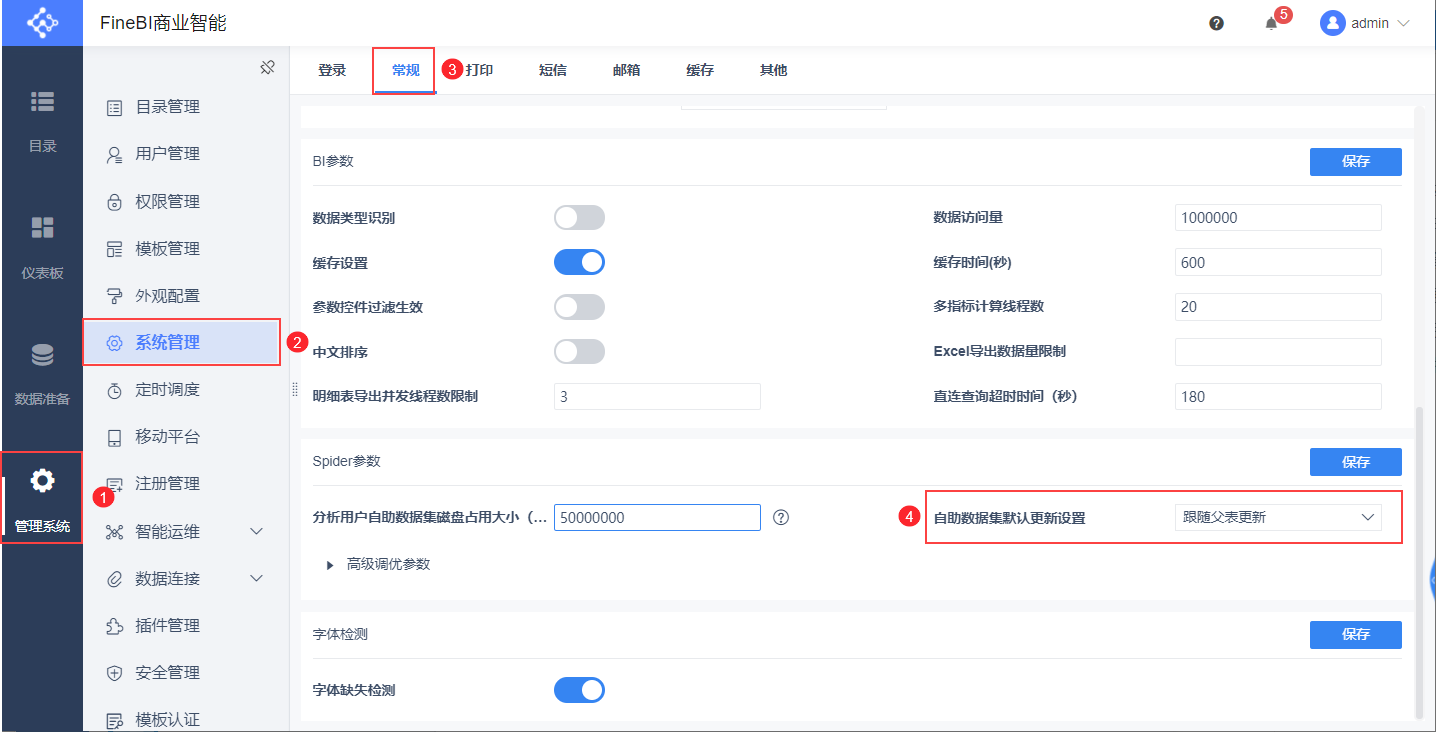Expand the 智能运维 submenu chevron
The image size is (1436, 732).
point(256,531)
